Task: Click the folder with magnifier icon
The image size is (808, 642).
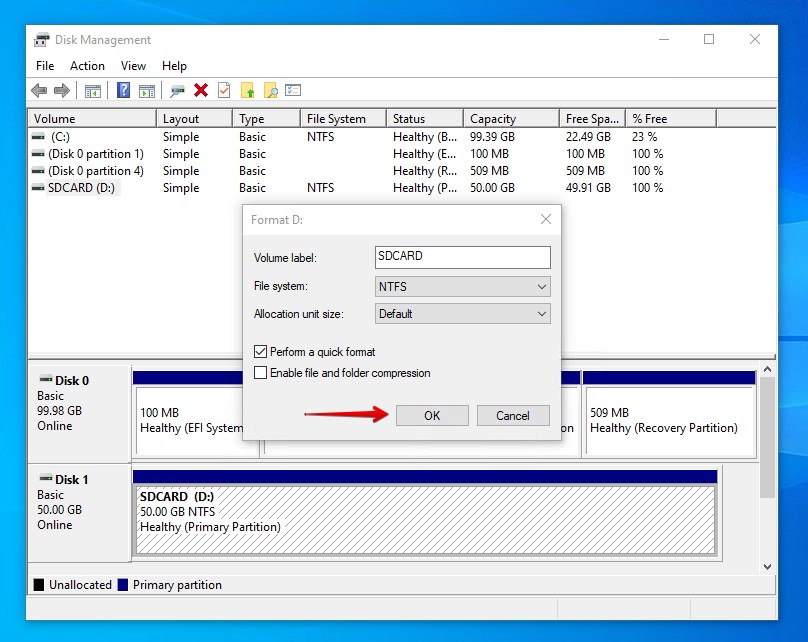Action: (x=270, y=91)
